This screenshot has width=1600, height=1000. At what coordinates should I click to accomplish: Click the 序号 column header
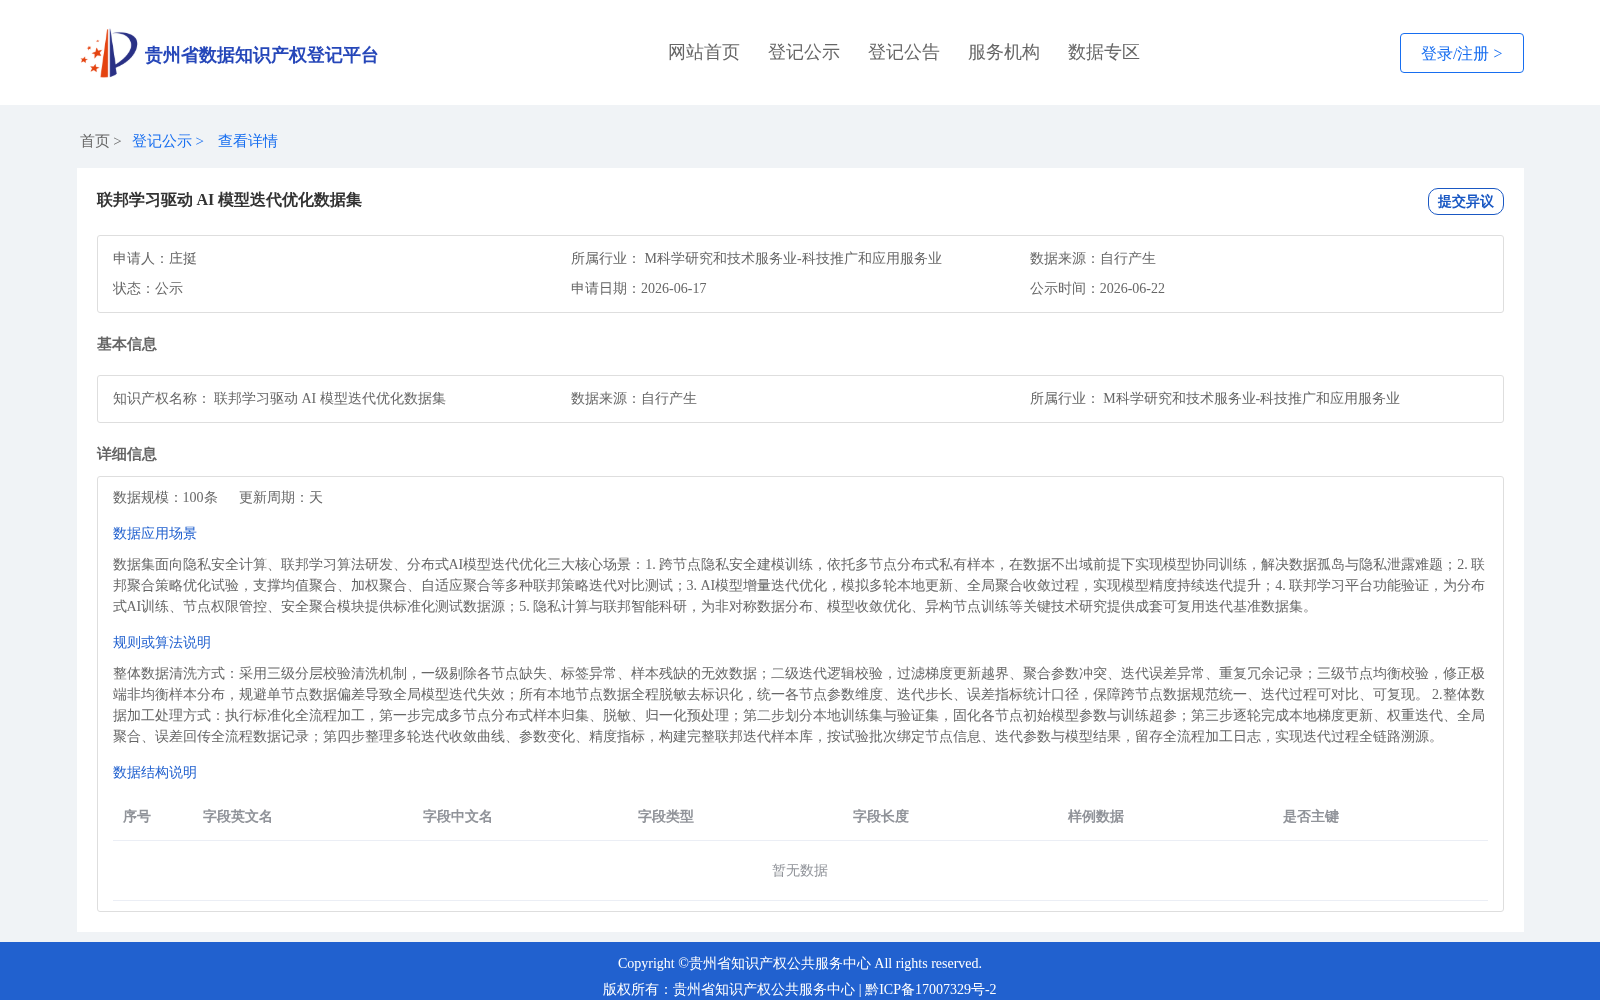(x=137, y=816)
